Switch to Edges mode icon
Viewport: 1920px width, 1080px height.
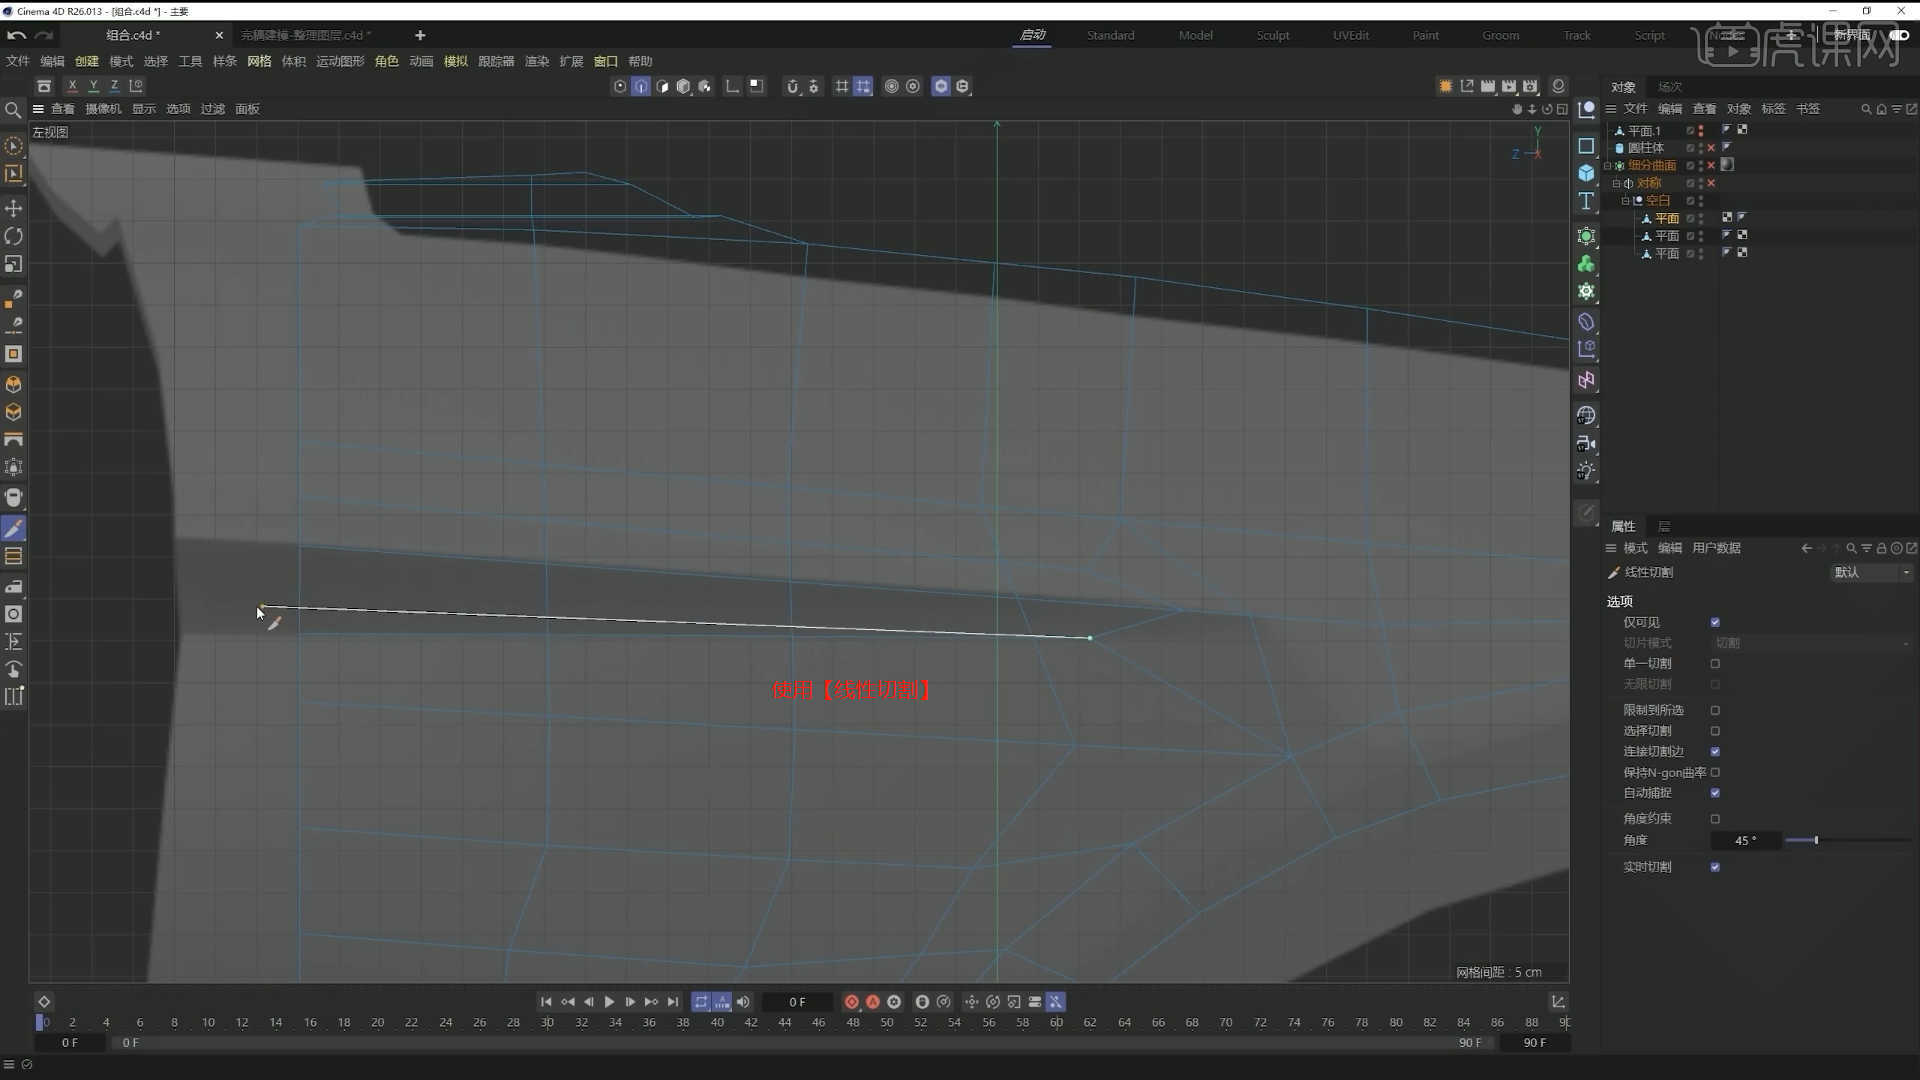click(641, 87)
